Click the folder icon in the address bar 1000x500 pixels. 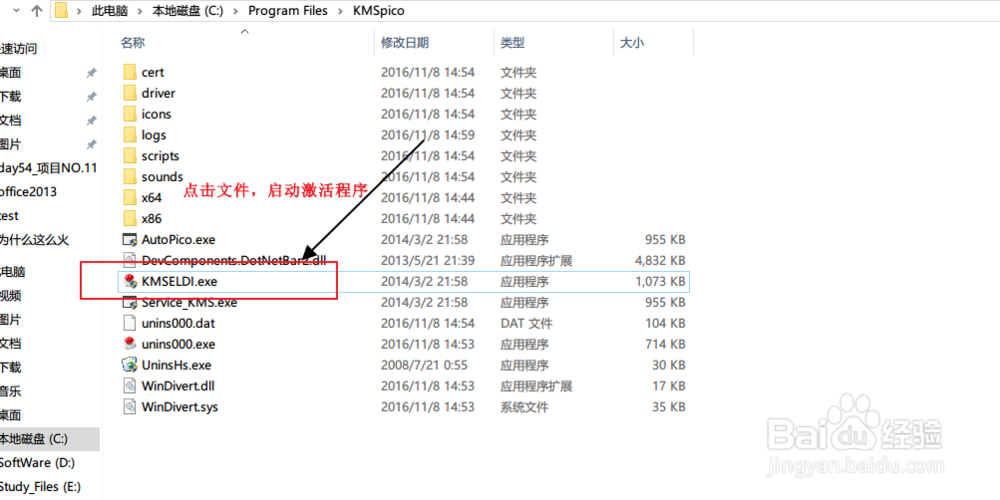[61, 11]
